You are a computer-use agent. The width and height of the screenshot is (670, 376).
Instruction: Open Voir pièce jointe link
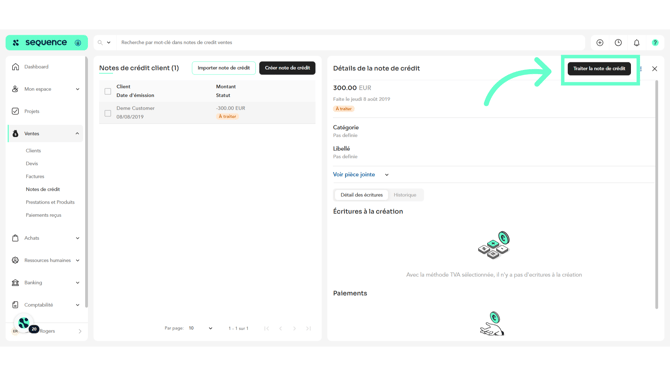(354, 174)
